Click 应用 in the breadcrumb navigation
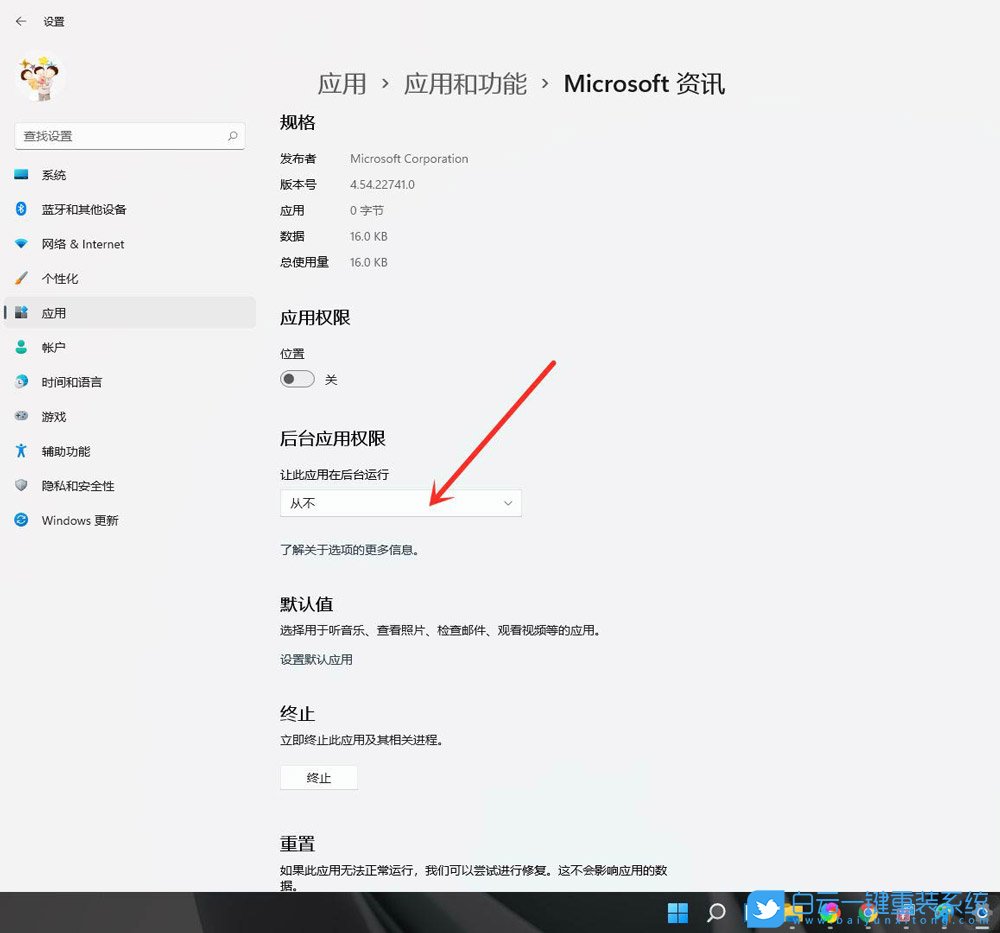Screen dimensions: 1000x933 pos(343,84)
